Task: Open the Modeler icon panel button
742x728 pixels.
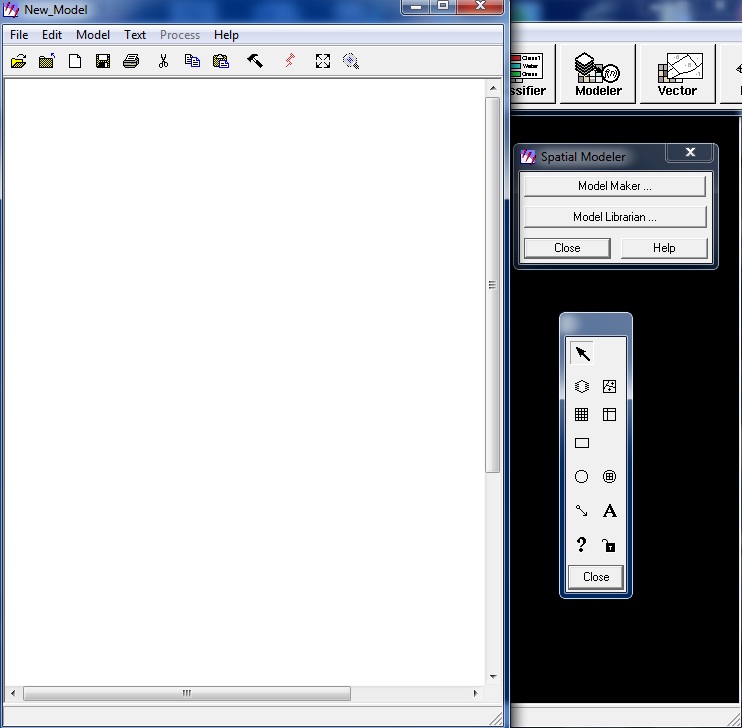Action: click(598, 74)
